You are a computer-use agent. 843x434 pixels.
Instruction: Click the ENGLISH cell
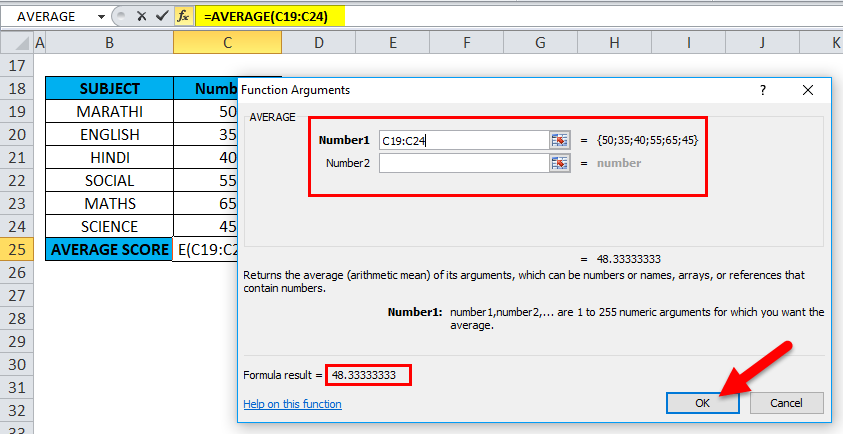[x=109, y=134]
